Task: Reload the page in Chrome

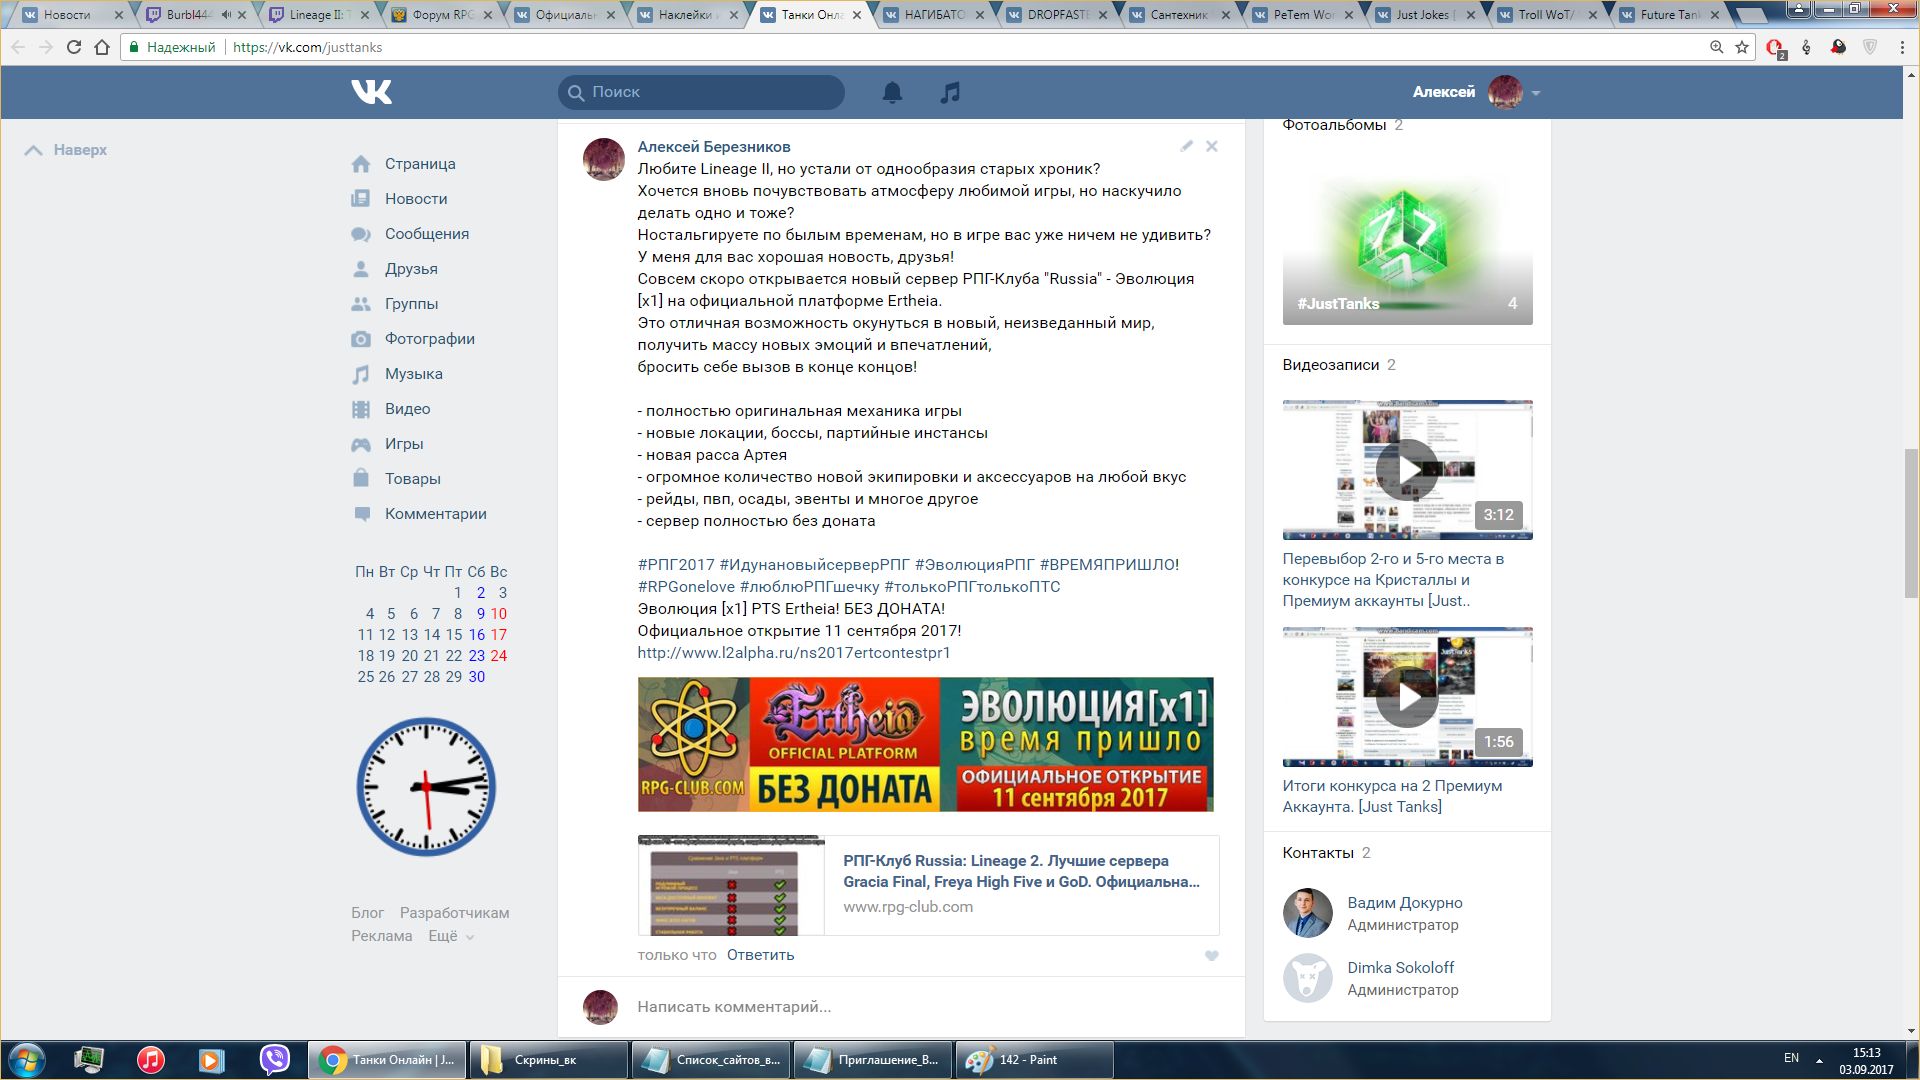Action: tap(73, 47)
